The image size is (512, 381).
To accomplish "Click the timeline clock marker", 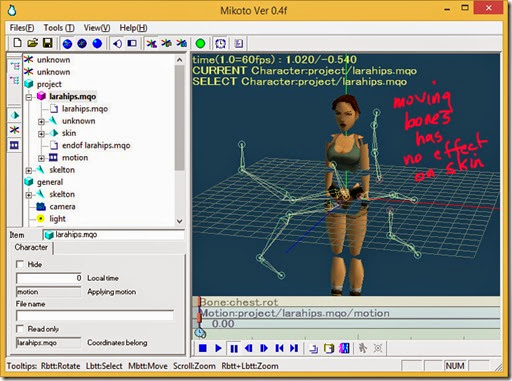I will tap(200, 333).
